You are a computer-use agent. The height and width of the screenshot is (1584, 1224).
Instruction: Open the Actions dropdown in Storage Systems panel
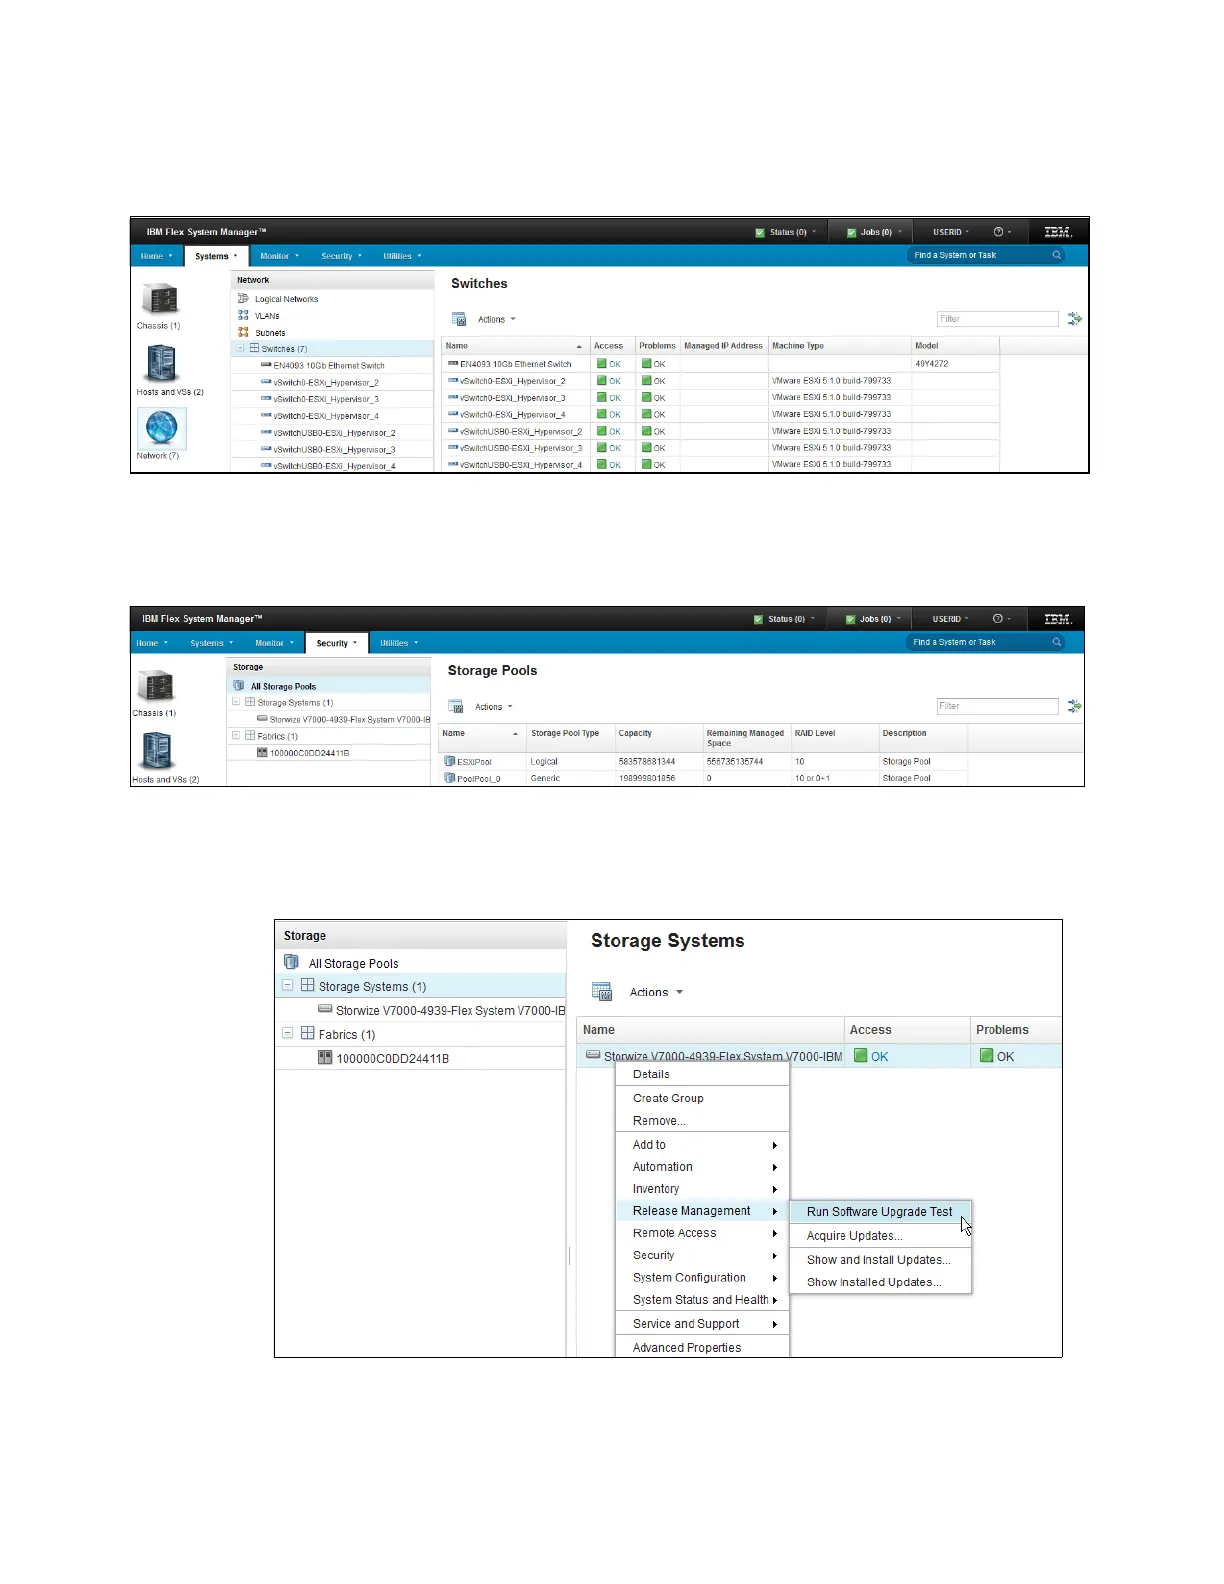pos(657,992)
